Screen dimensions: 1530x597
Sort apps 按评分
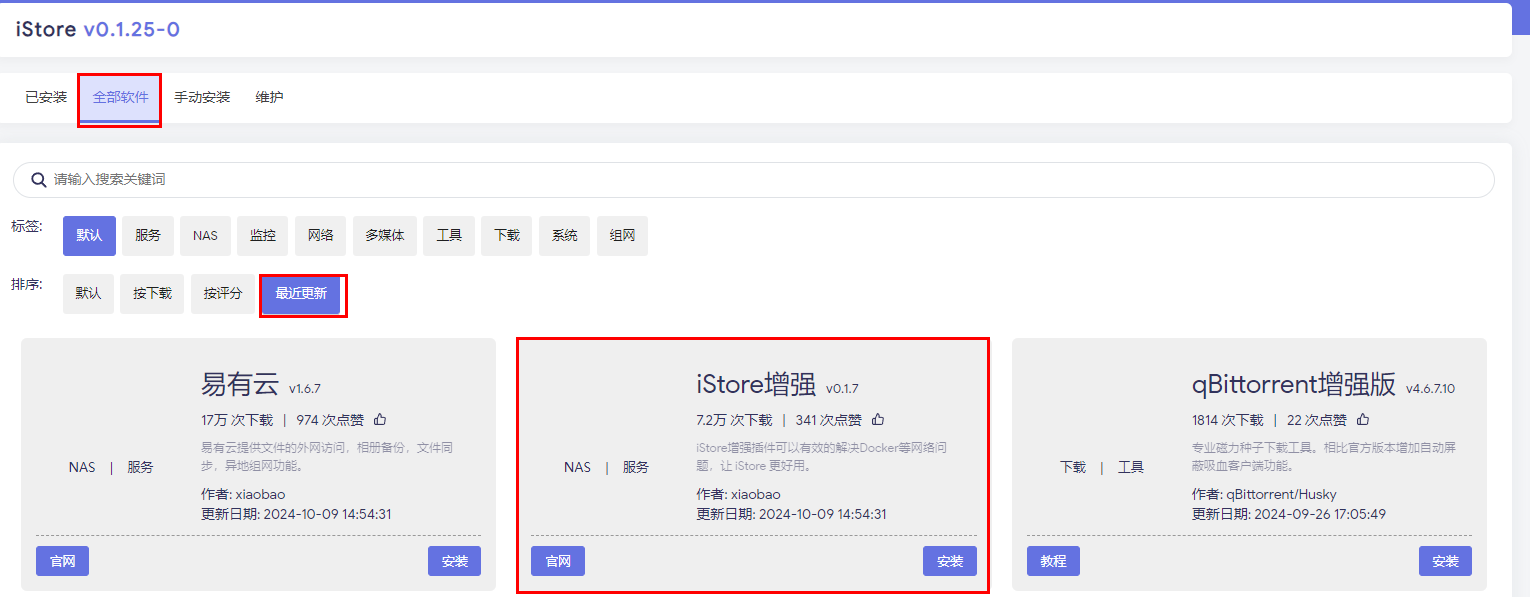(223, 294)
